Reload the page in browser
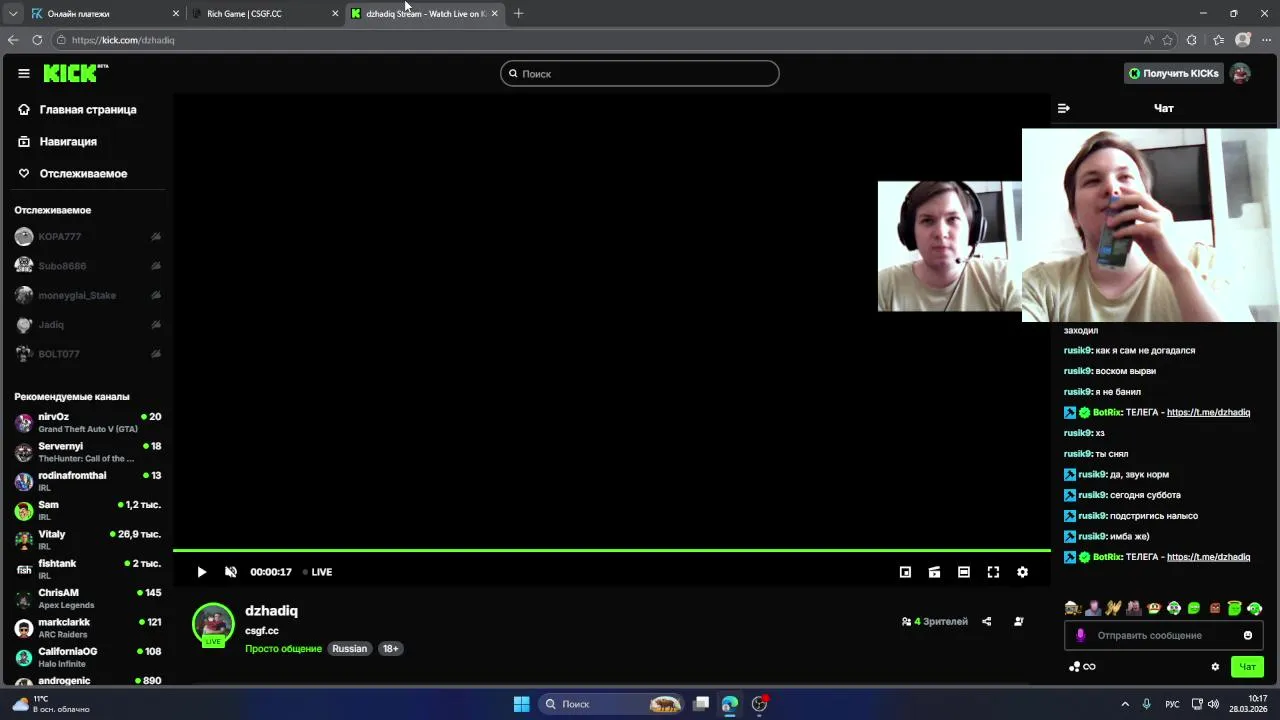The width and height of the screenshot is (1280, 720). coord(37,40)
